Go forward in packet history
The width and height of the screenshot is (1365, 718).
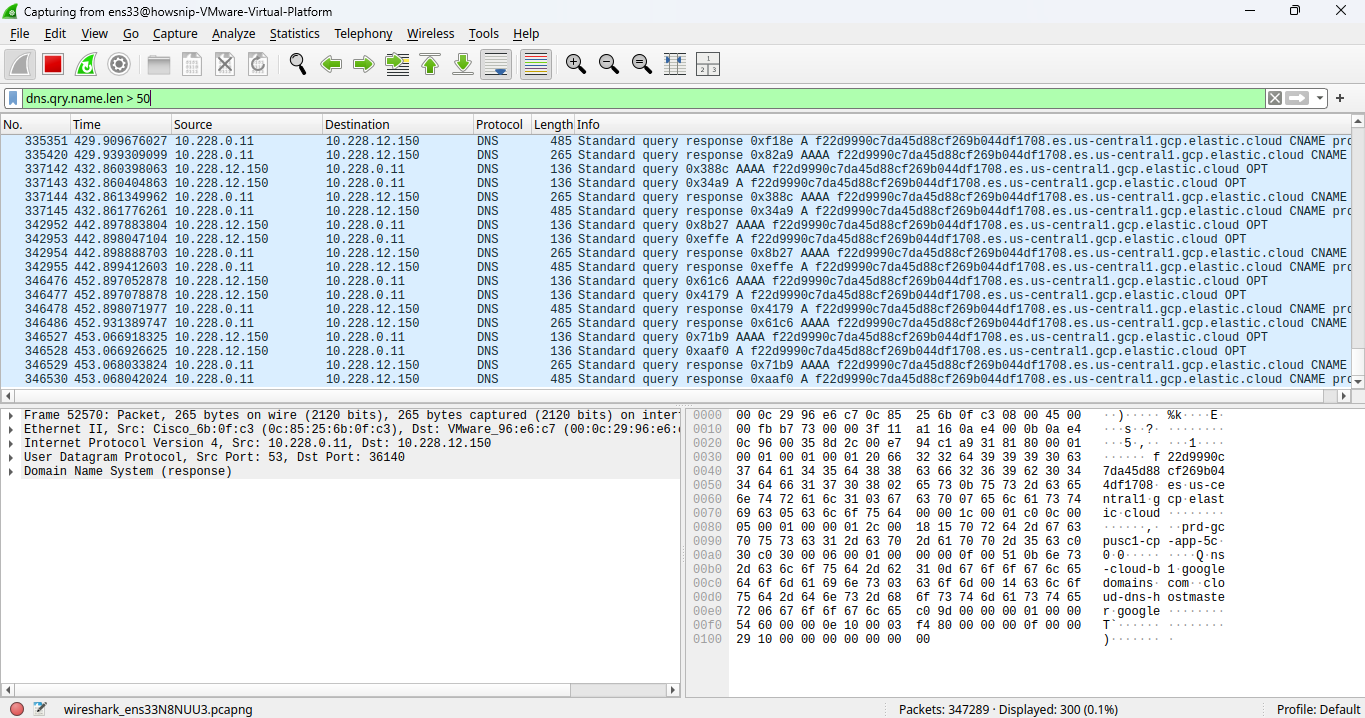pyautogui.click(x=364, y=64)
